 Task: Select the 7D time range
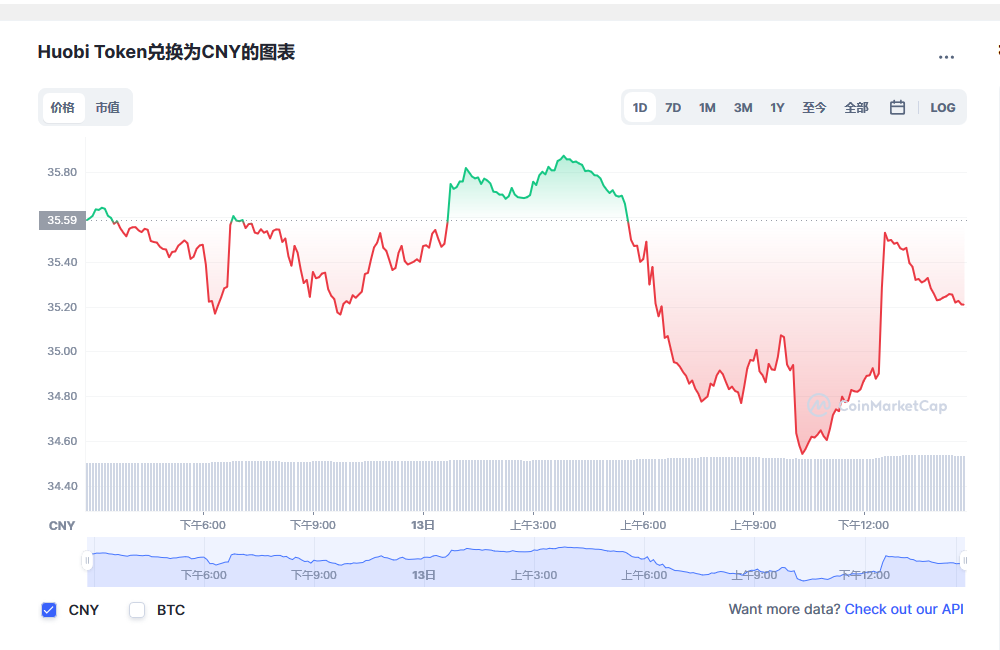point(673,107)
